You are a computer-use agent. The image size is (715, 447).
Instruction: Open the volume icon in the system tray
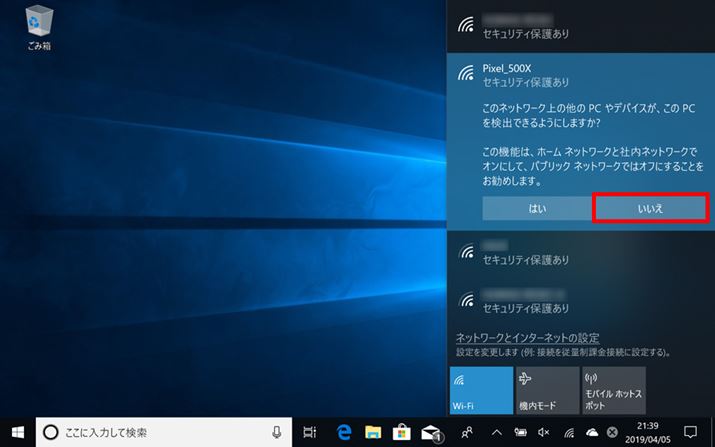[x=544, y=431]
